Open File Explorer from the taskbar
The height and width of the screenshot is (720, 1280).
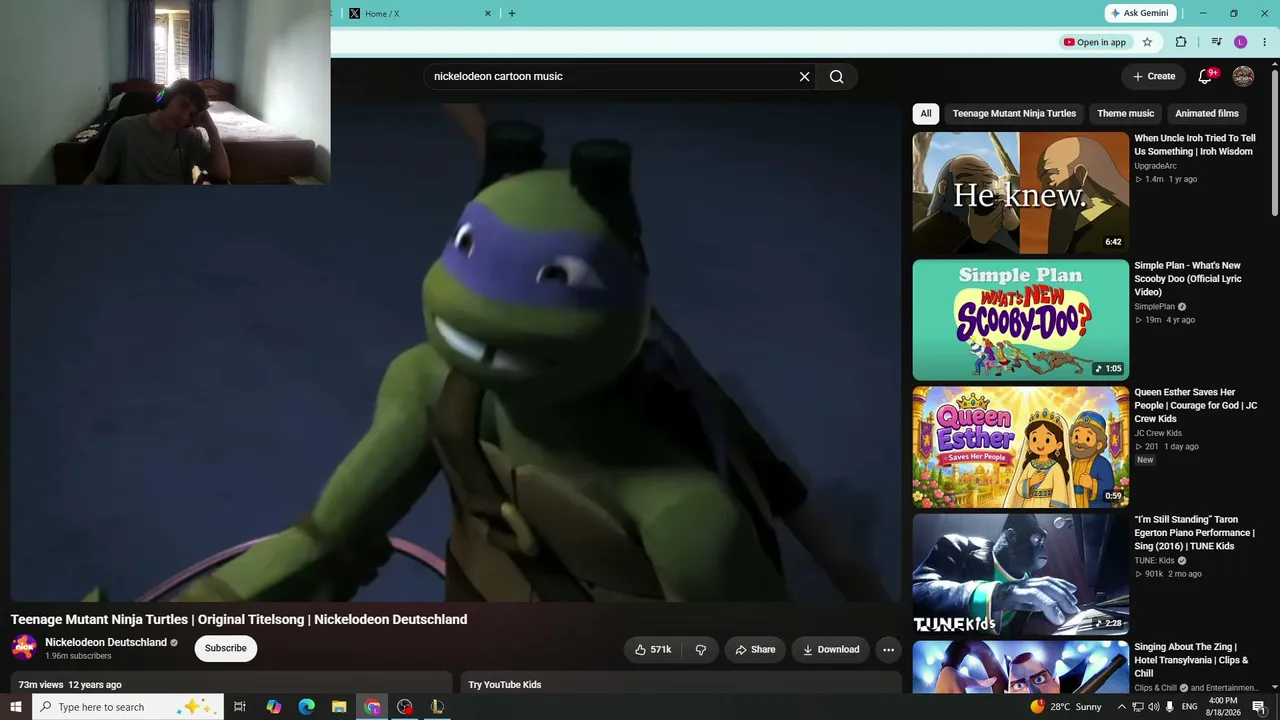[339, 707]
